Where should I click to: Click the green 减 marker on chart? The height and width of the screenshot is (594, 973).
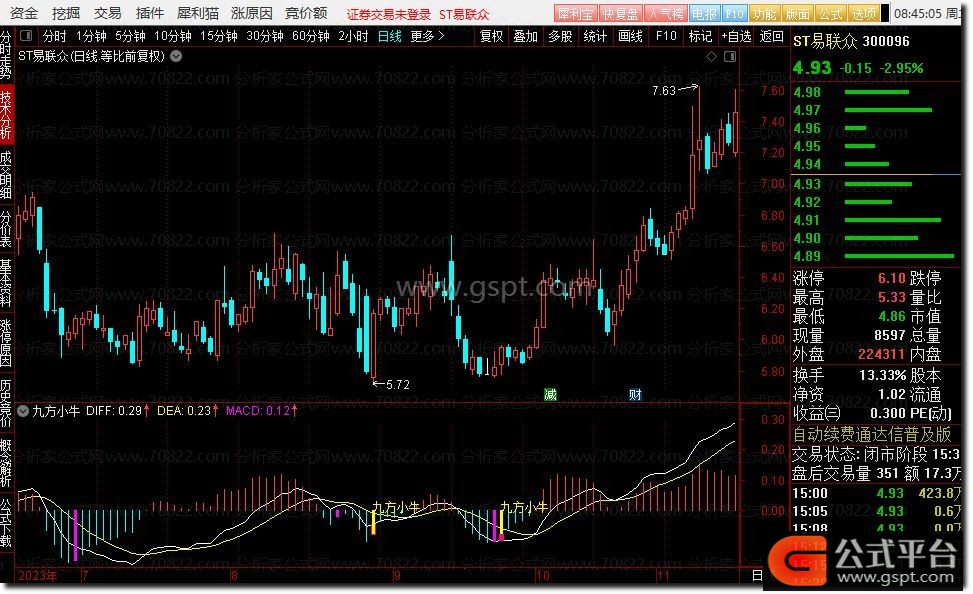pyautogui.click(x=550, y=394)
